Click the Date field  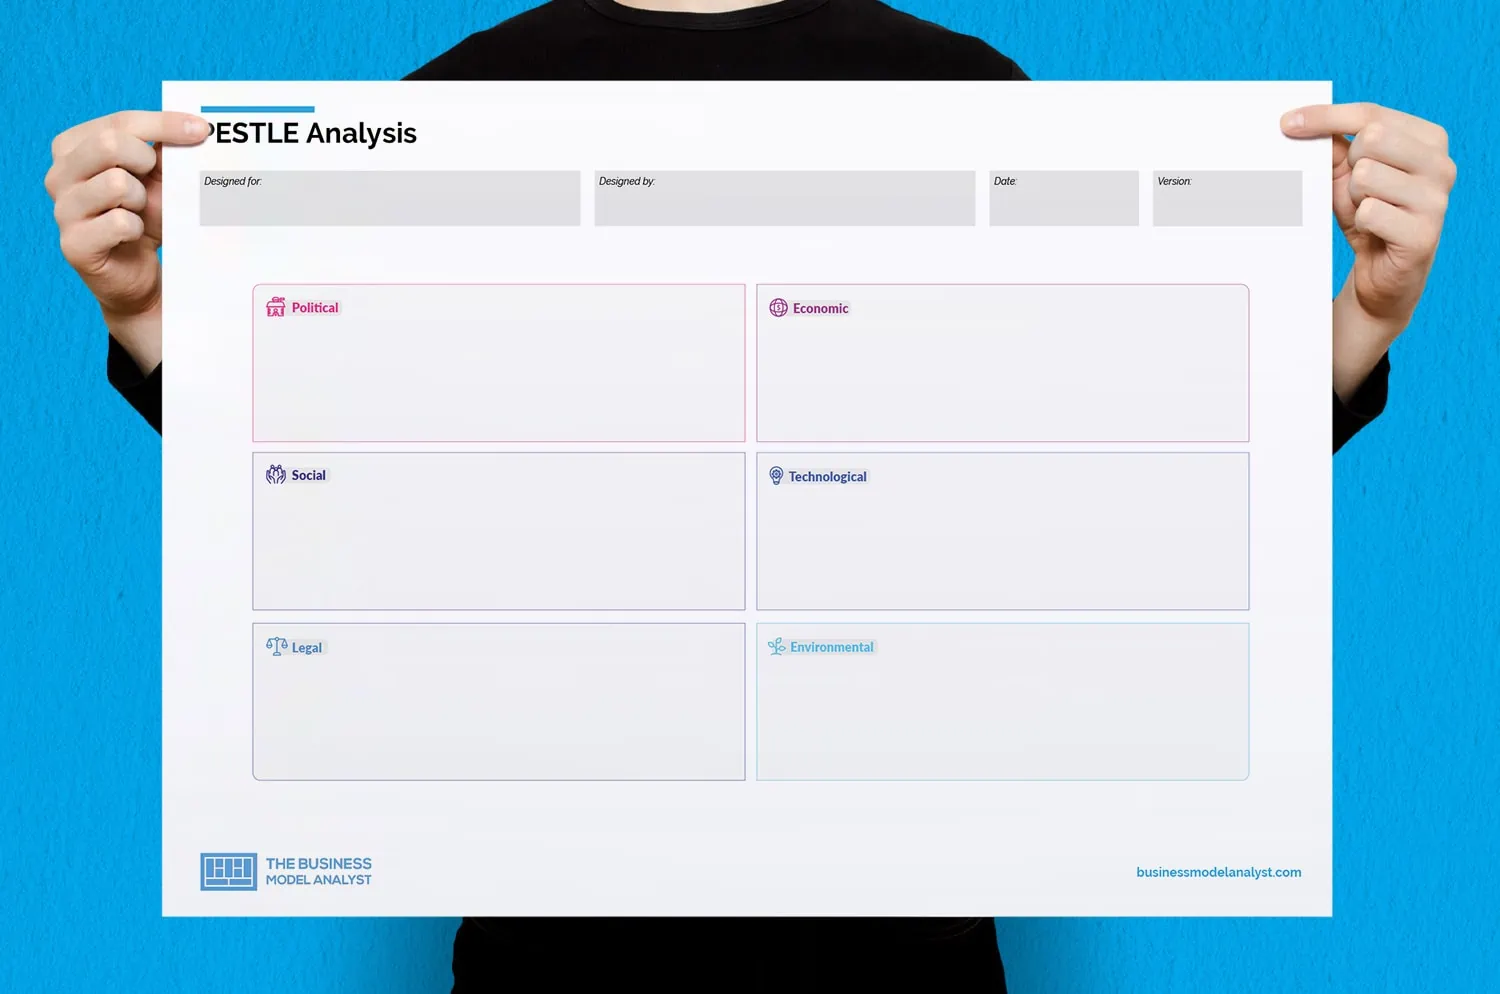(x=1063, y=199)
